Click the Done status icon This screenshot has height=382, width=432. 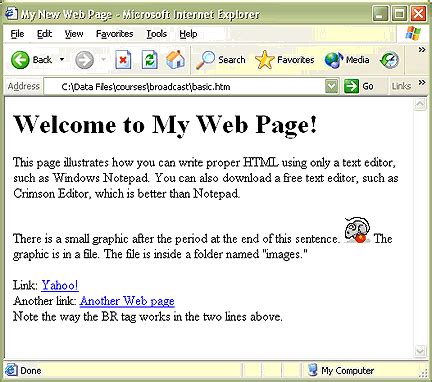[x=11, y=370]
